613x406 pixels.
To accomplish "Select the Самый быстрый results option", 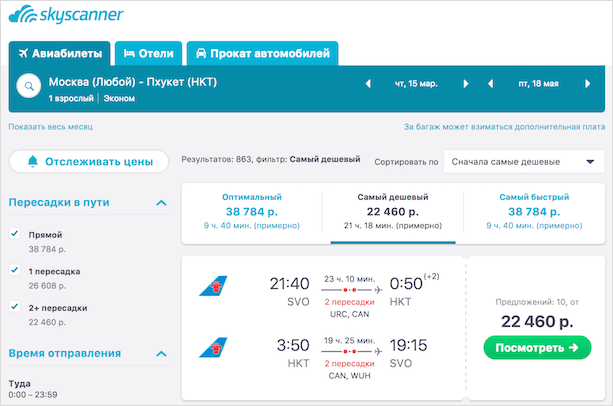I will click(x=534, y=211).
